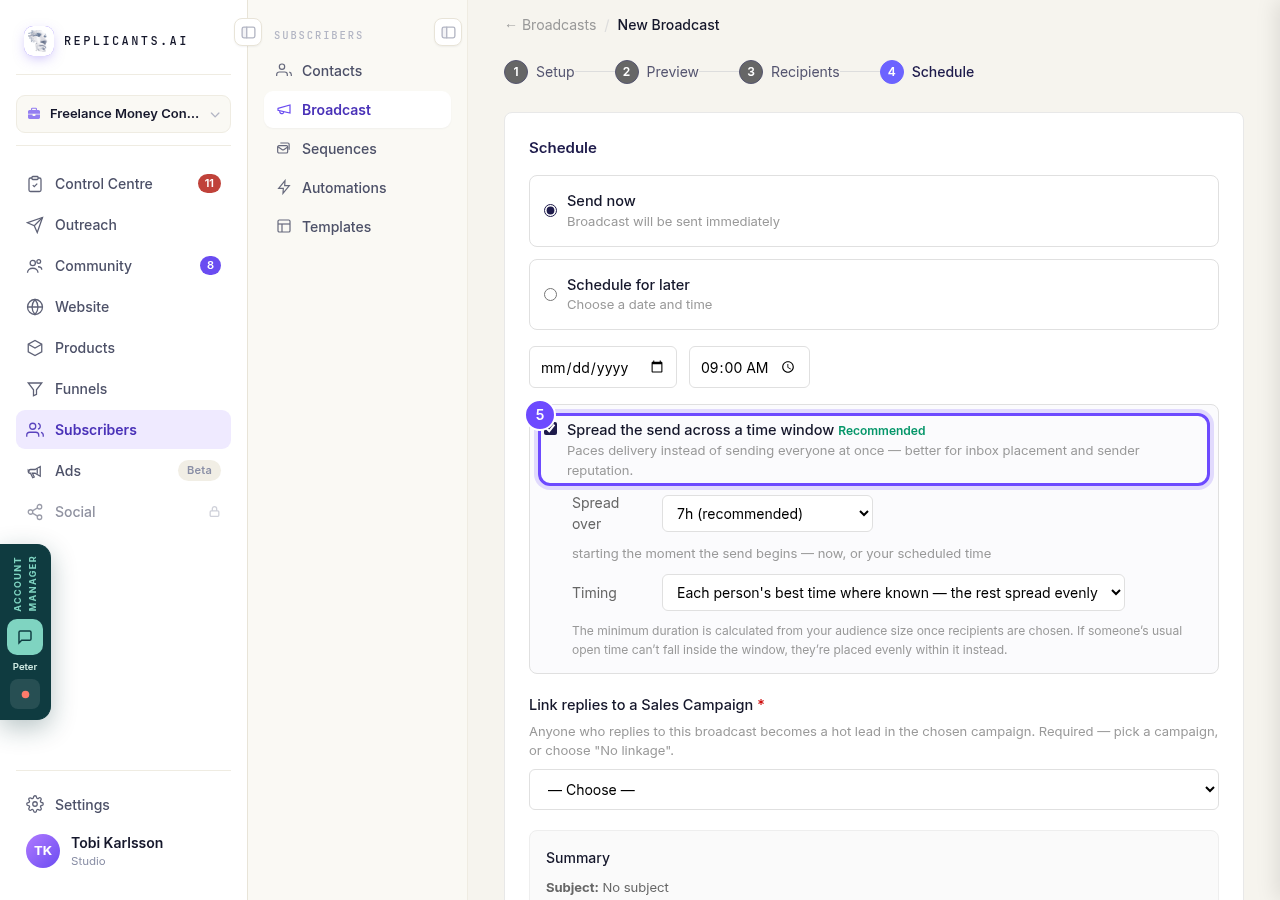Open Sequences via its stacked-mail icon

(284, 149)
